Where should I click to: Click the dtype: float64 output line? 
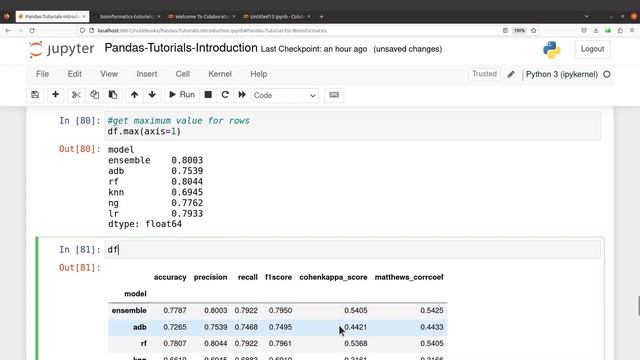pos(145,224)
